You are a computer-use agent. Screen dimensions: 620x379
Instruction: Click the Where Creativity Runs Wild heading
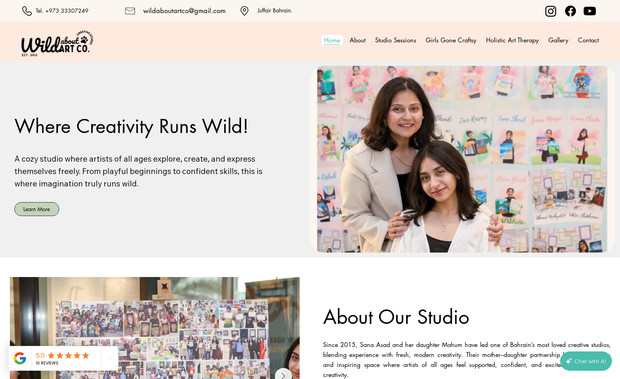131,126
